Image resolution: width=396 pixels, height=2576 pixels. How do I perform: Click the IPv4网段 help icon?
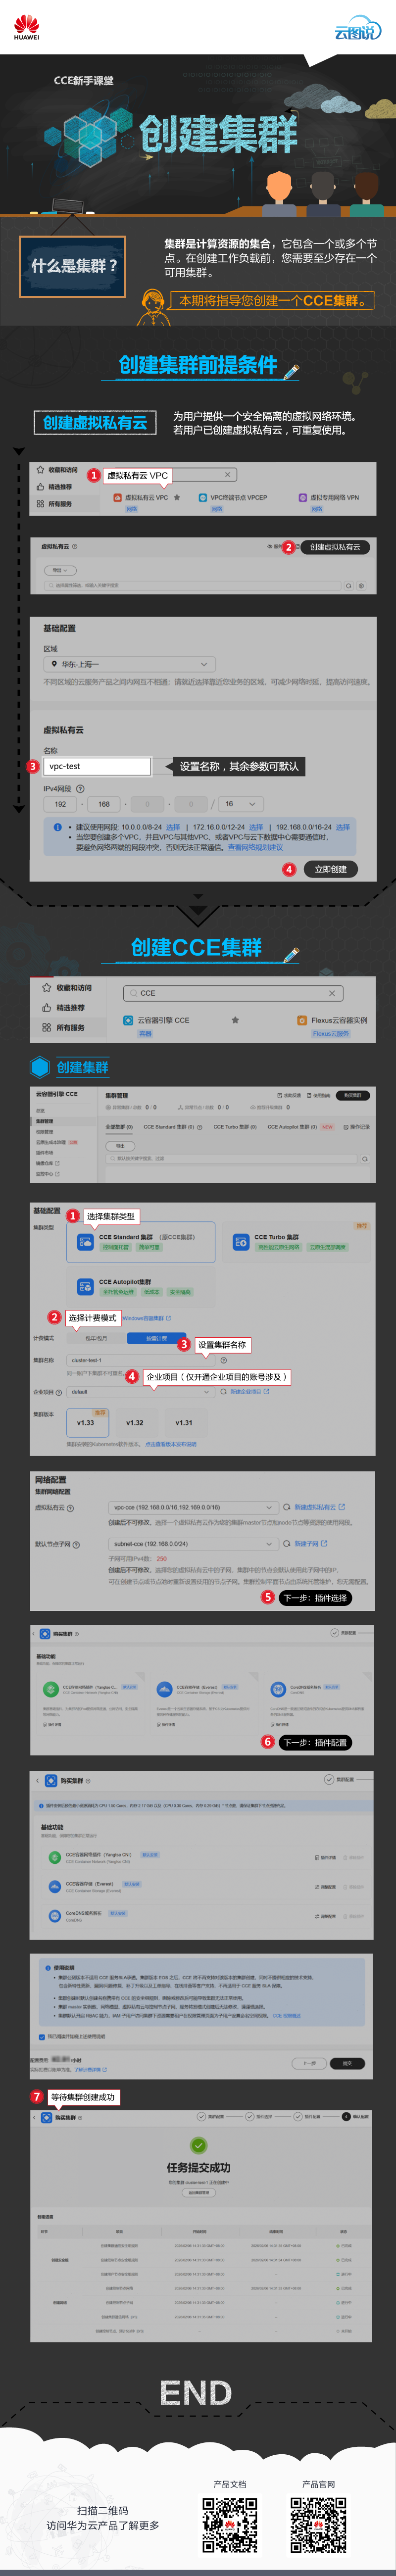click(x=80, y=789)
